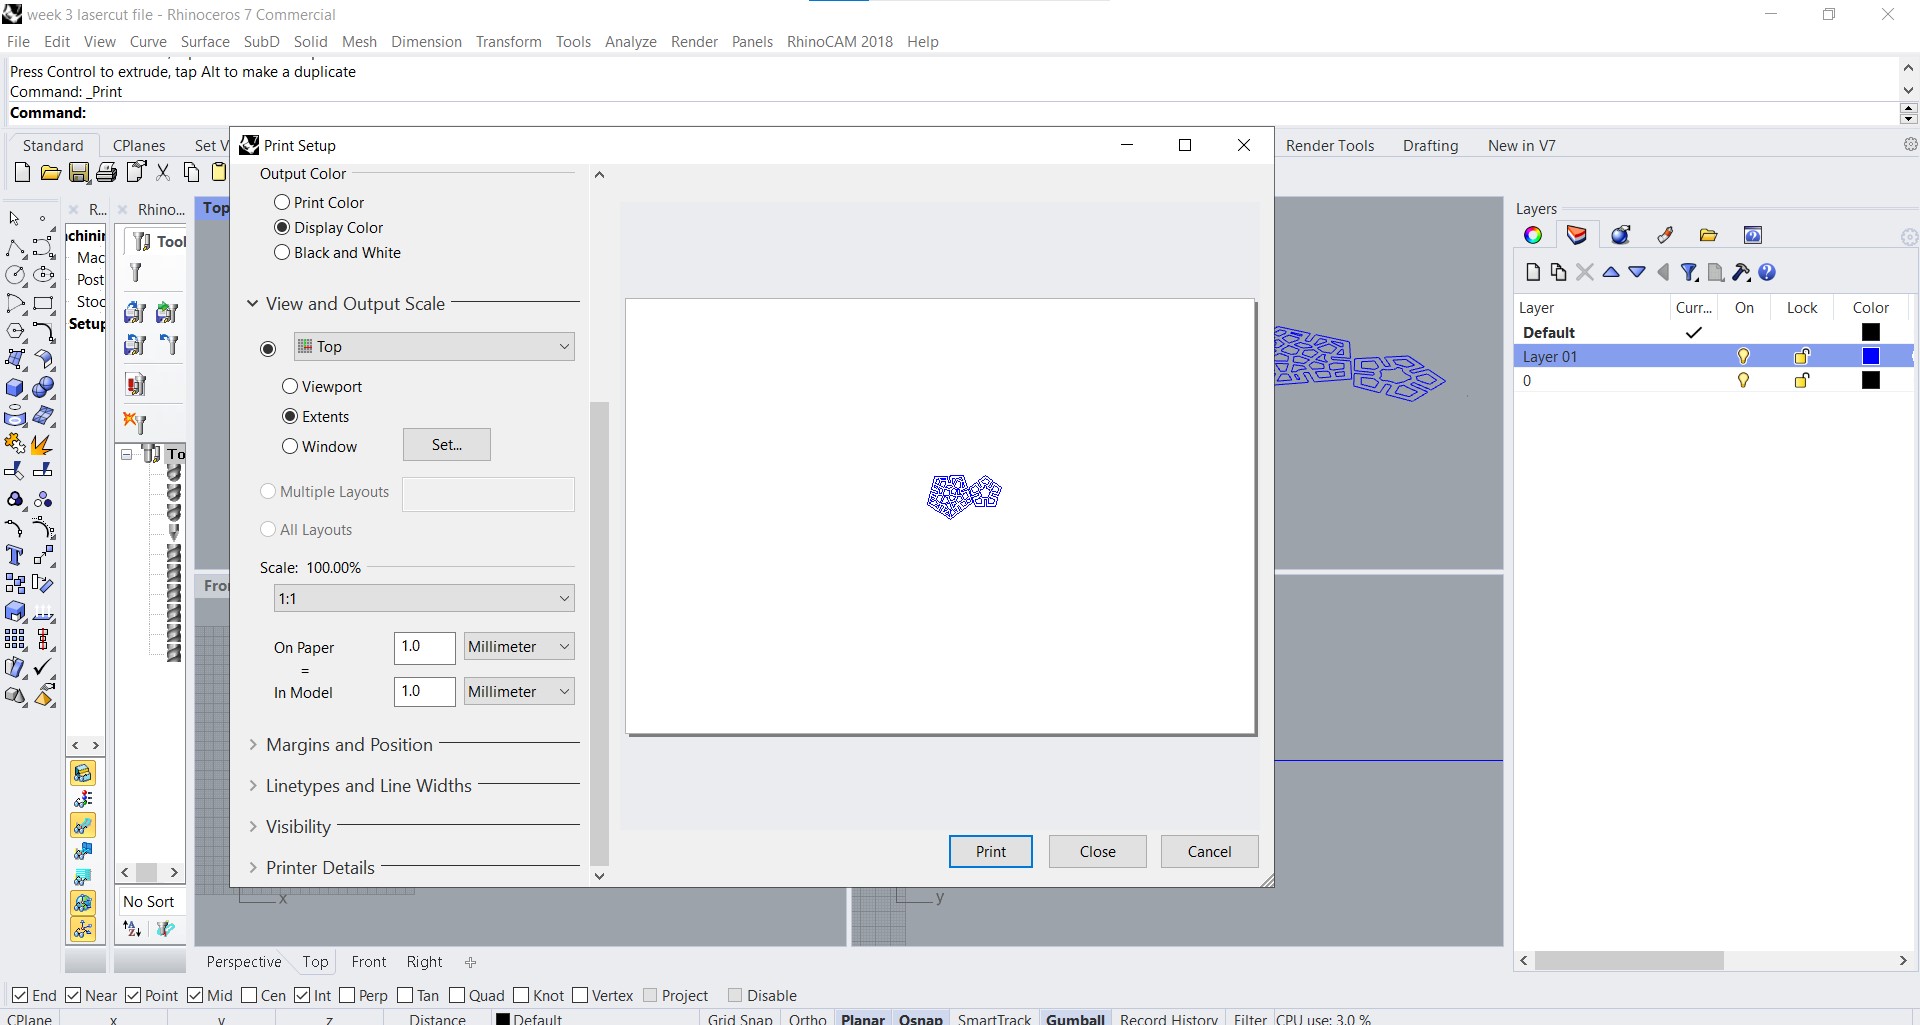
Task: Select the Rectangle tool in left sidebar
Action: tap(44, 303)
